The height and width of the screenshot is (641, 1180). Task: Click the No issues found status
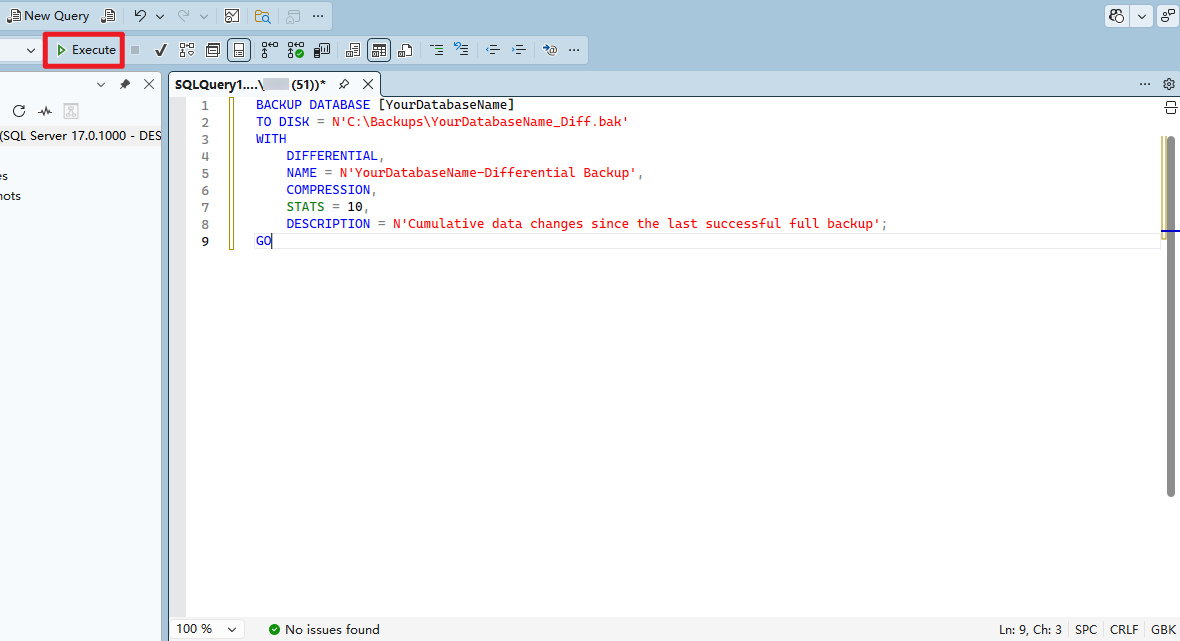coord(324,630)
